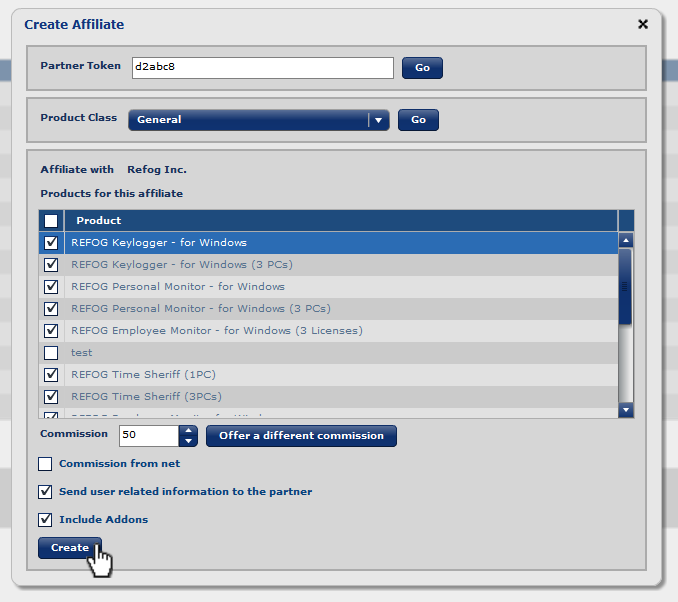The height and width of the screenshot is (602, 678).
Task: Click the product list scrollbar thumb
Action: [x=625, y=286]
